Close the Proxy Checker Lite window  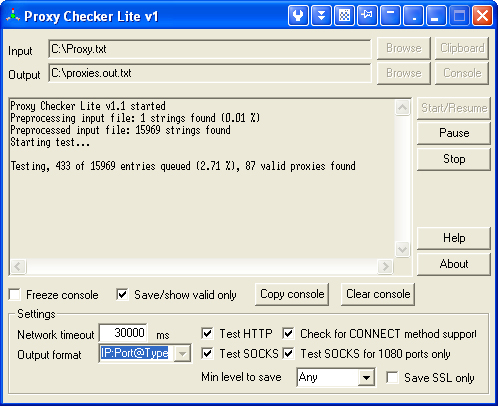[482, 15]
